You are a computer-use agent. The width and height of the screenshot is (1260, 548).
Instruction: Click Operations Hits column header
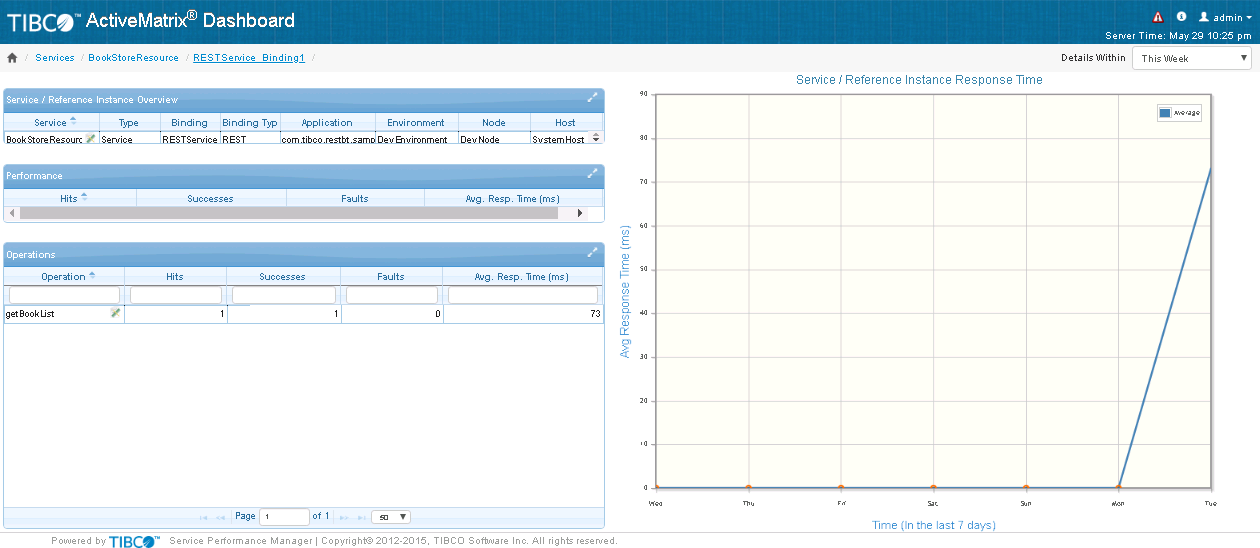coord(175,276)
